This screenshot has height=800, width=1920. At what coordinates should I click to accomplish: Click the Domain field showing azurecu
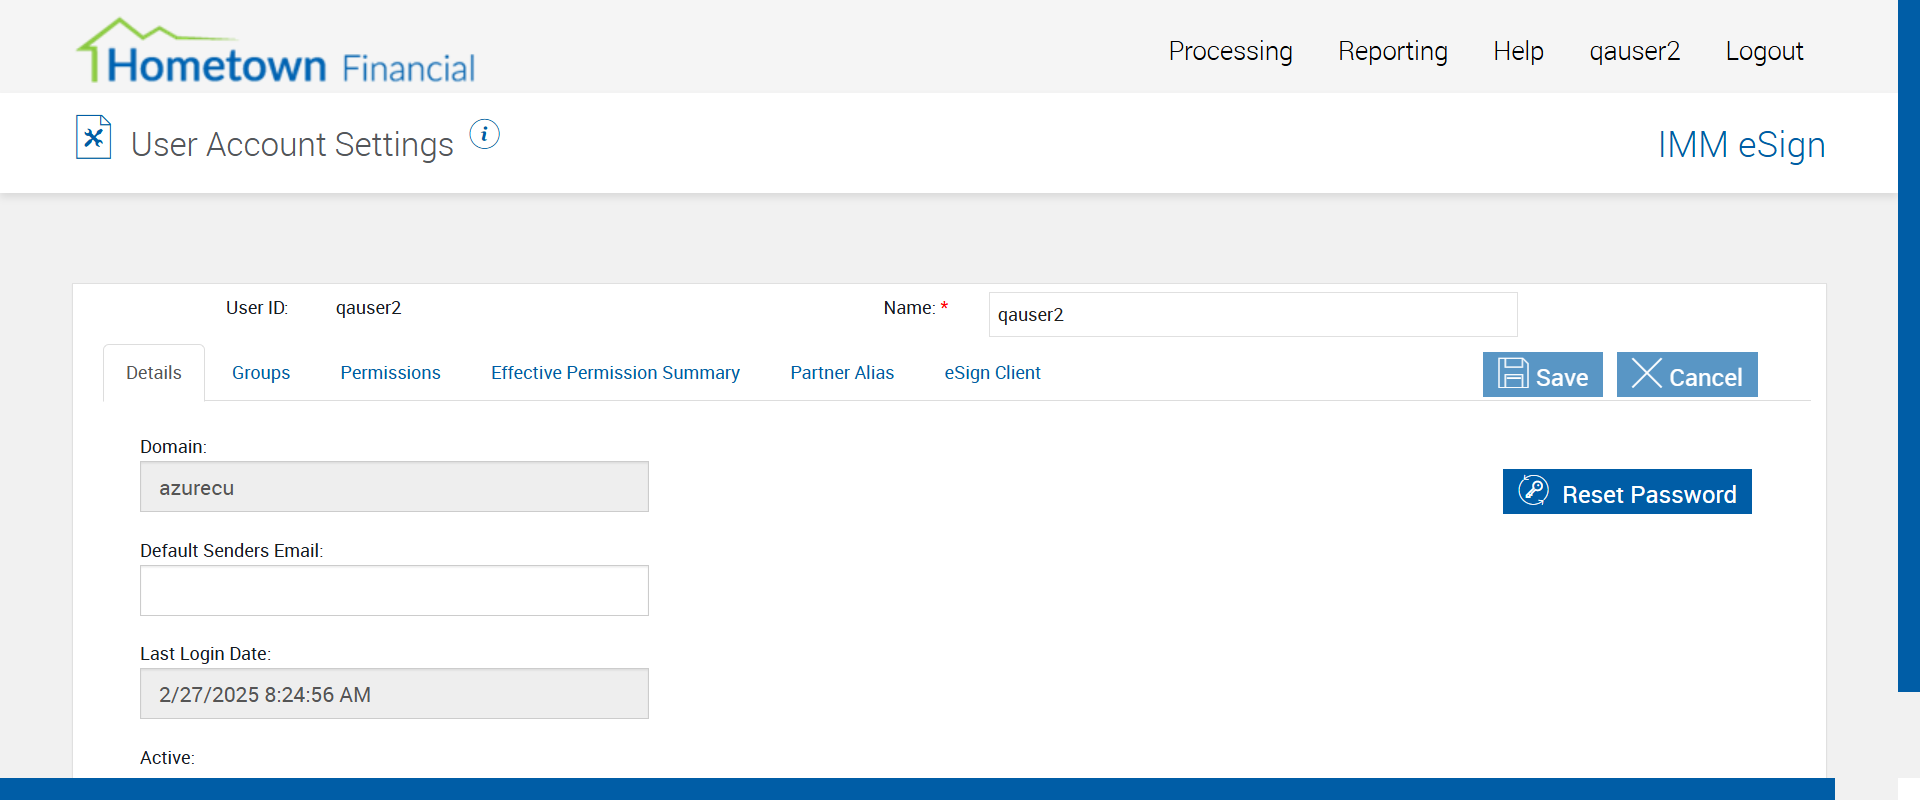pyautogui.click(x=394, y=487)
